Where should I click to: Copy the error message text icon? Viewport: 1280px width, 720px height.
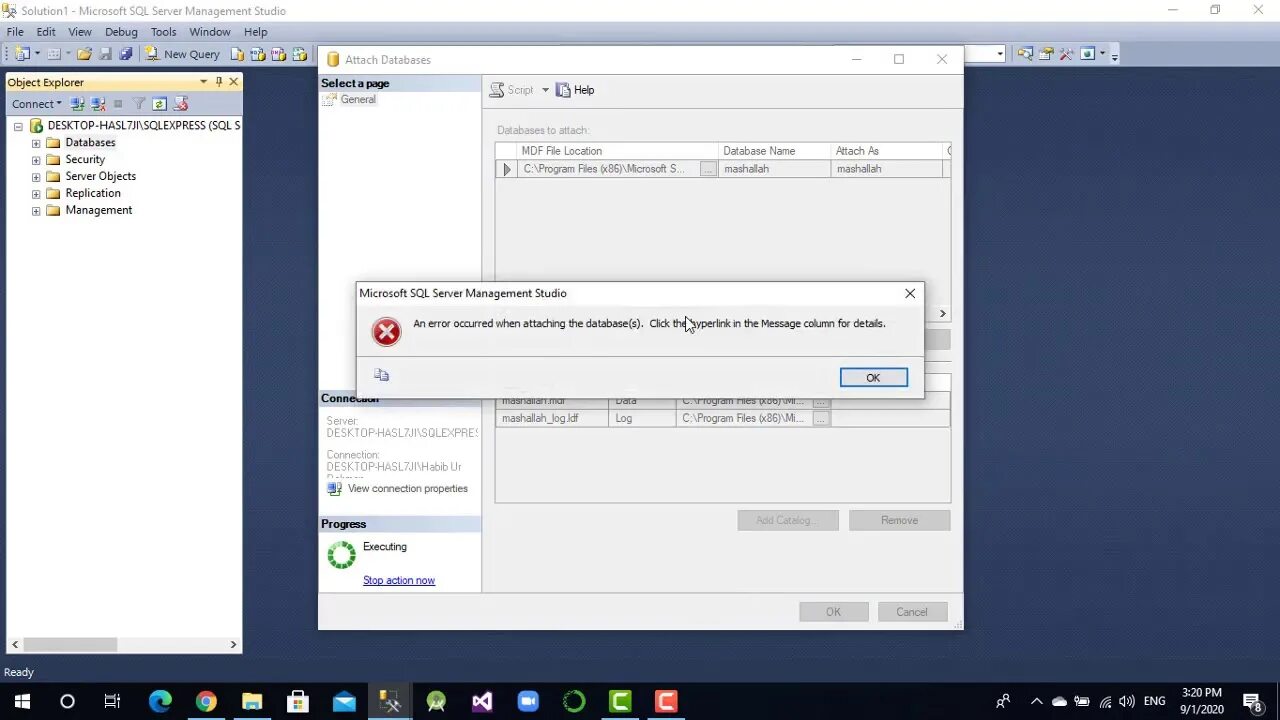click(381, 375)
